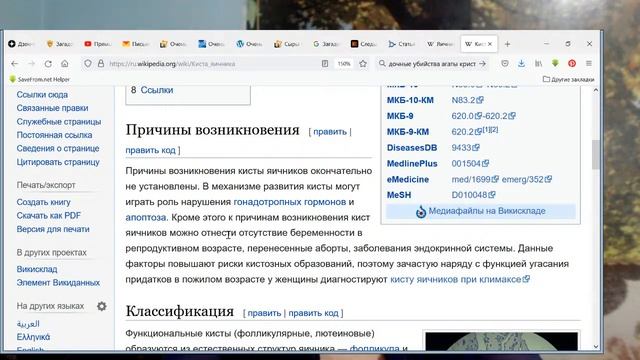640x360 pixels.
Task: Open a new tab with plus button
Action: pos(507,44)
